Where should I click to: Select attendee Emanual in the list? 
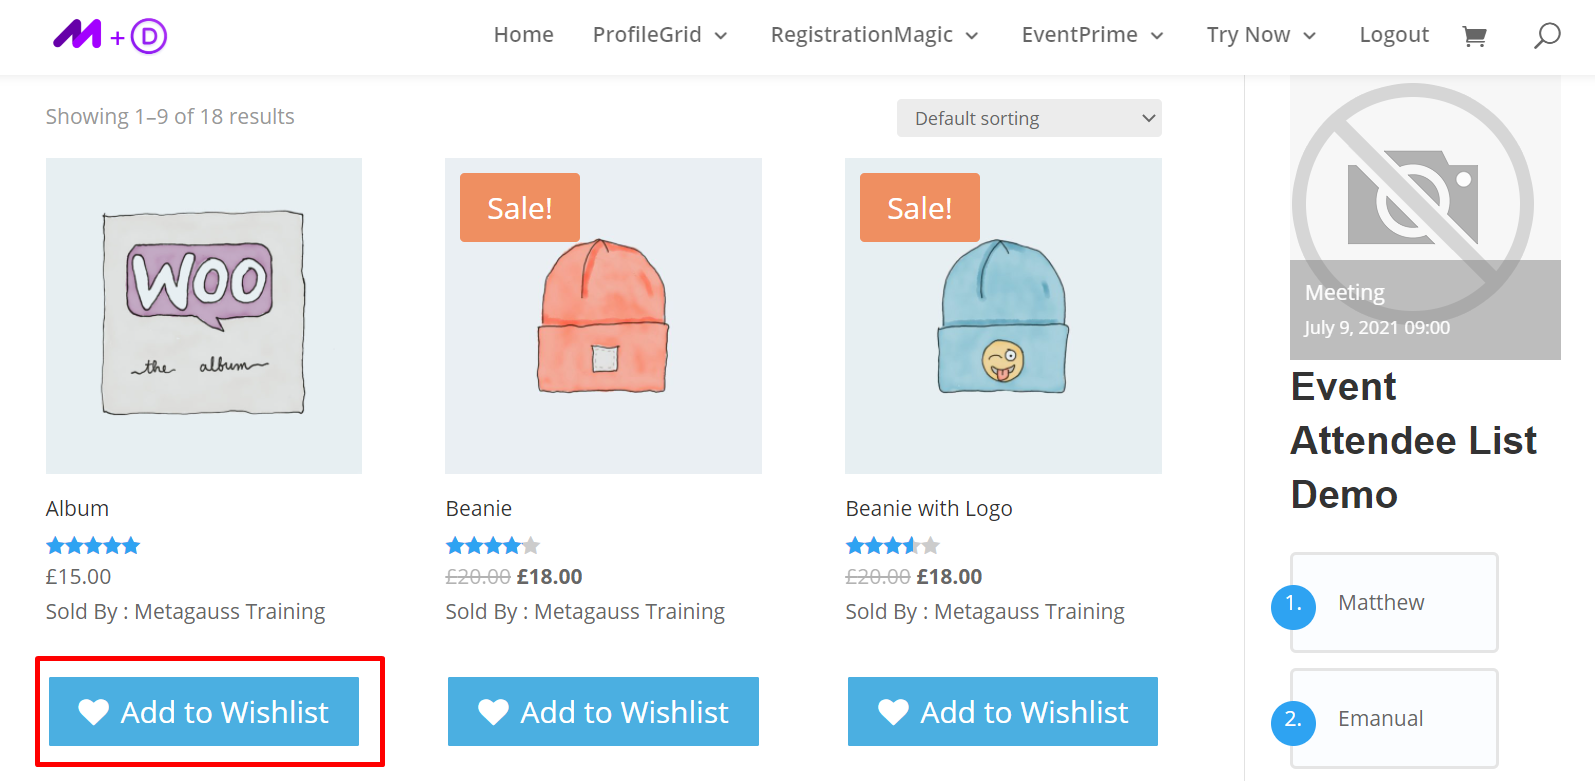(1380, 719)
